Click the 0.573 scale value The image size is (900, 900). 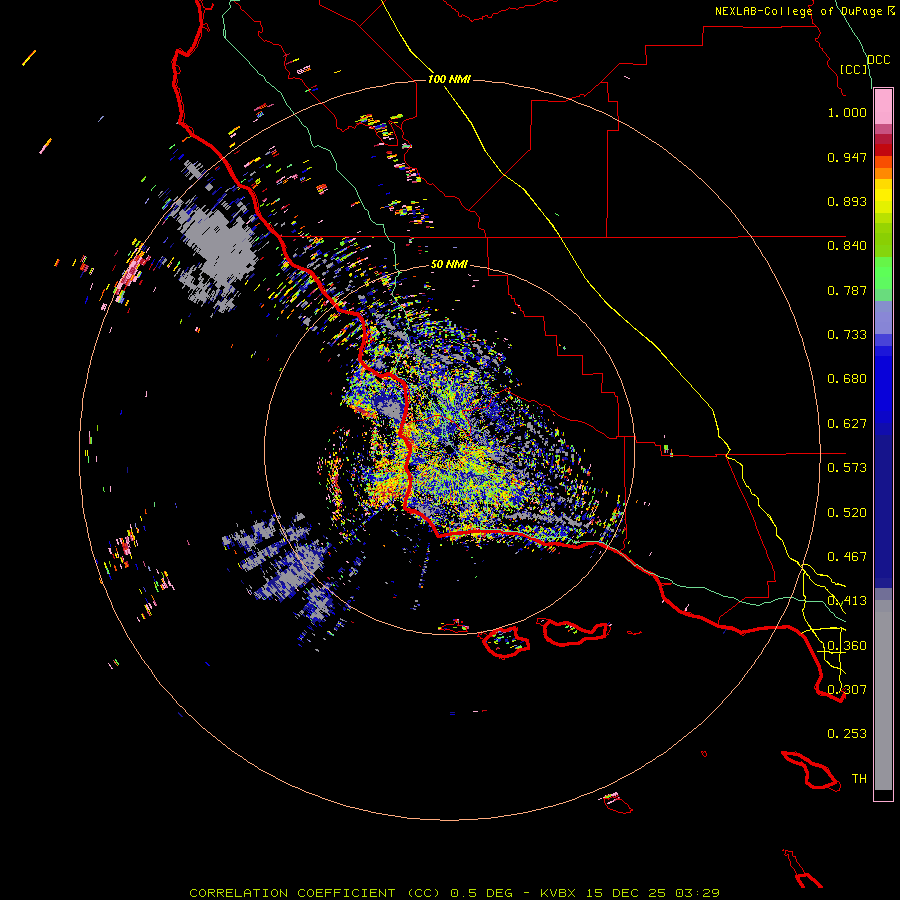[x=847, y=468]
